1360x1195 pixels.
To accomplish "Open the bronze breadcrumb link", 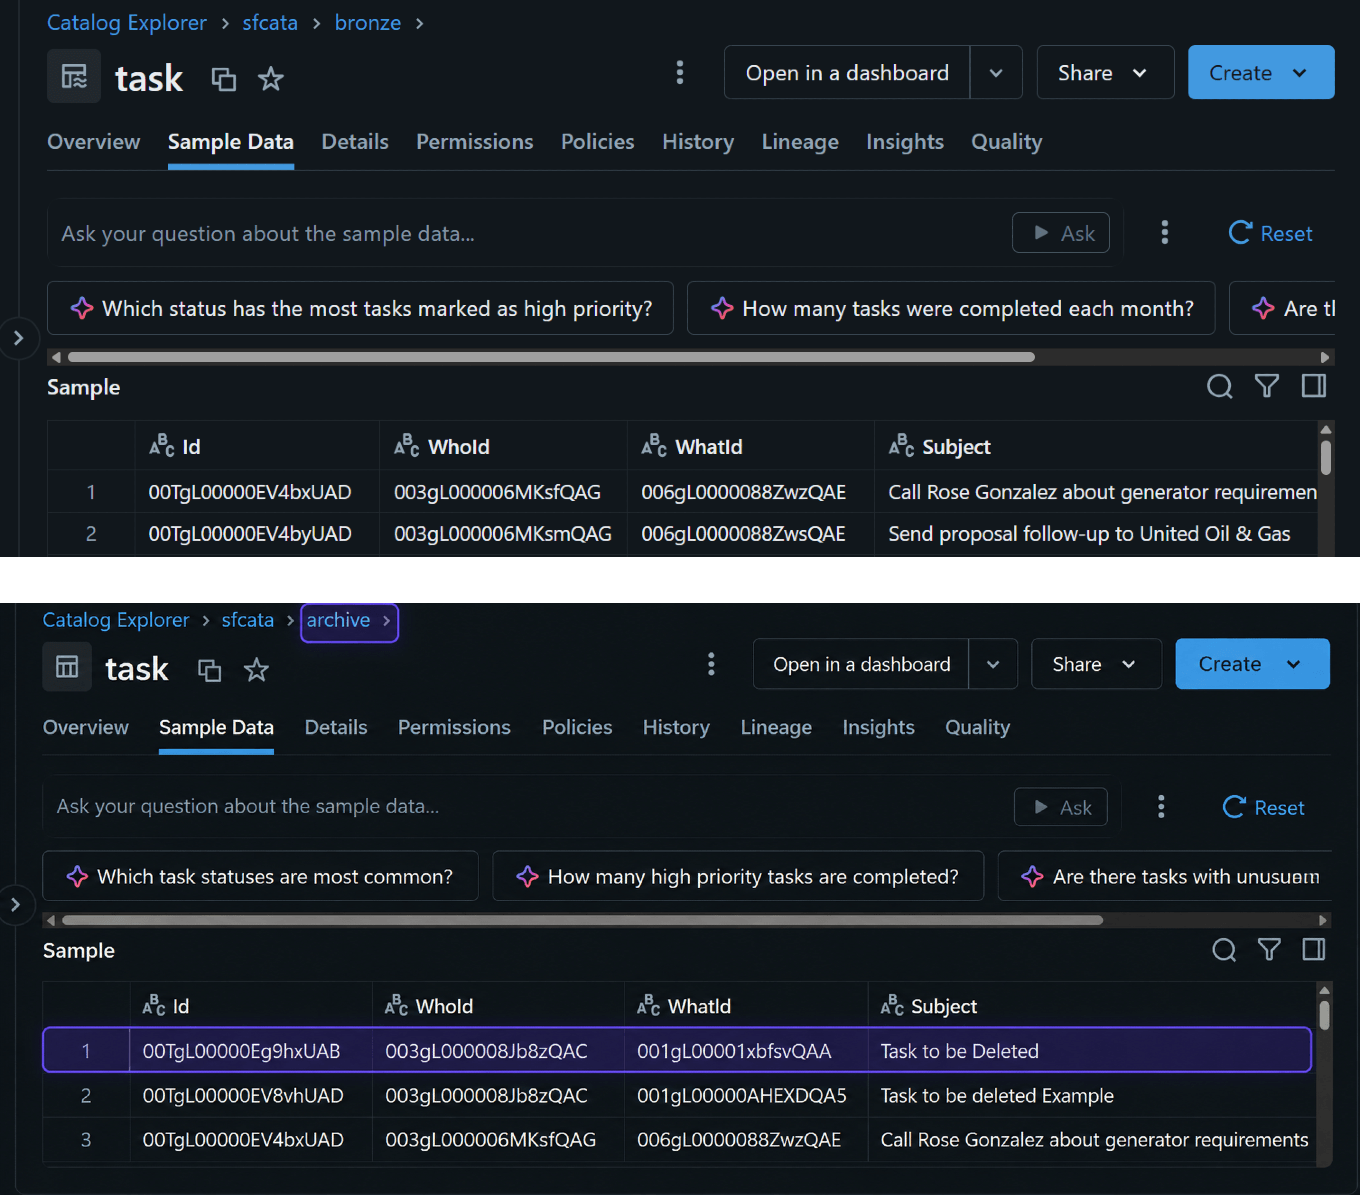I will coord(368,22).
